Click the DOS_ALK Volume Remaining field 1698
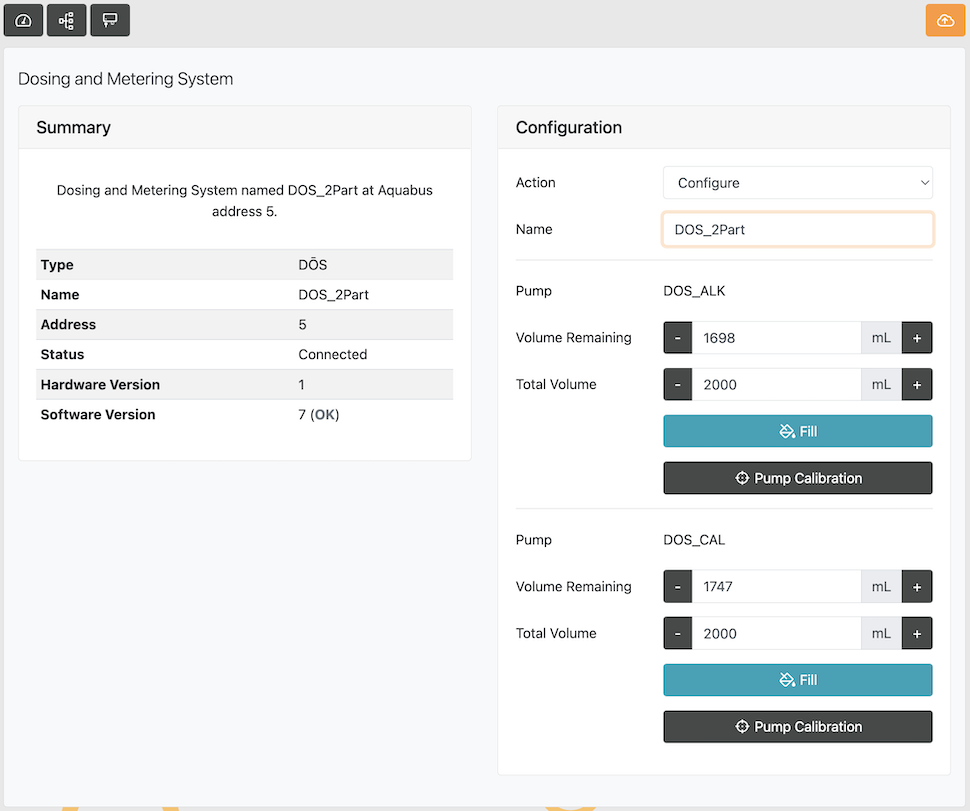This screenshot has width=970, height=811. 776,338
